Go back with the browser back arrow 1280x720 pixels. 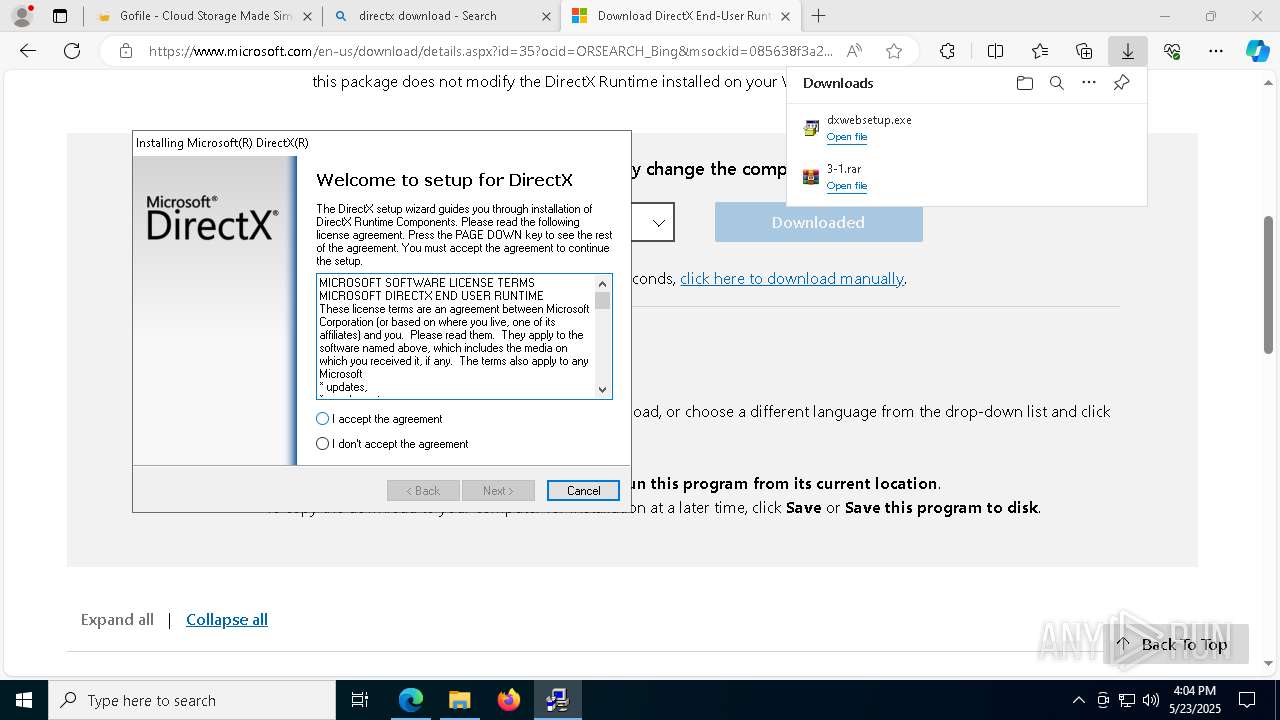coord(28,51)
